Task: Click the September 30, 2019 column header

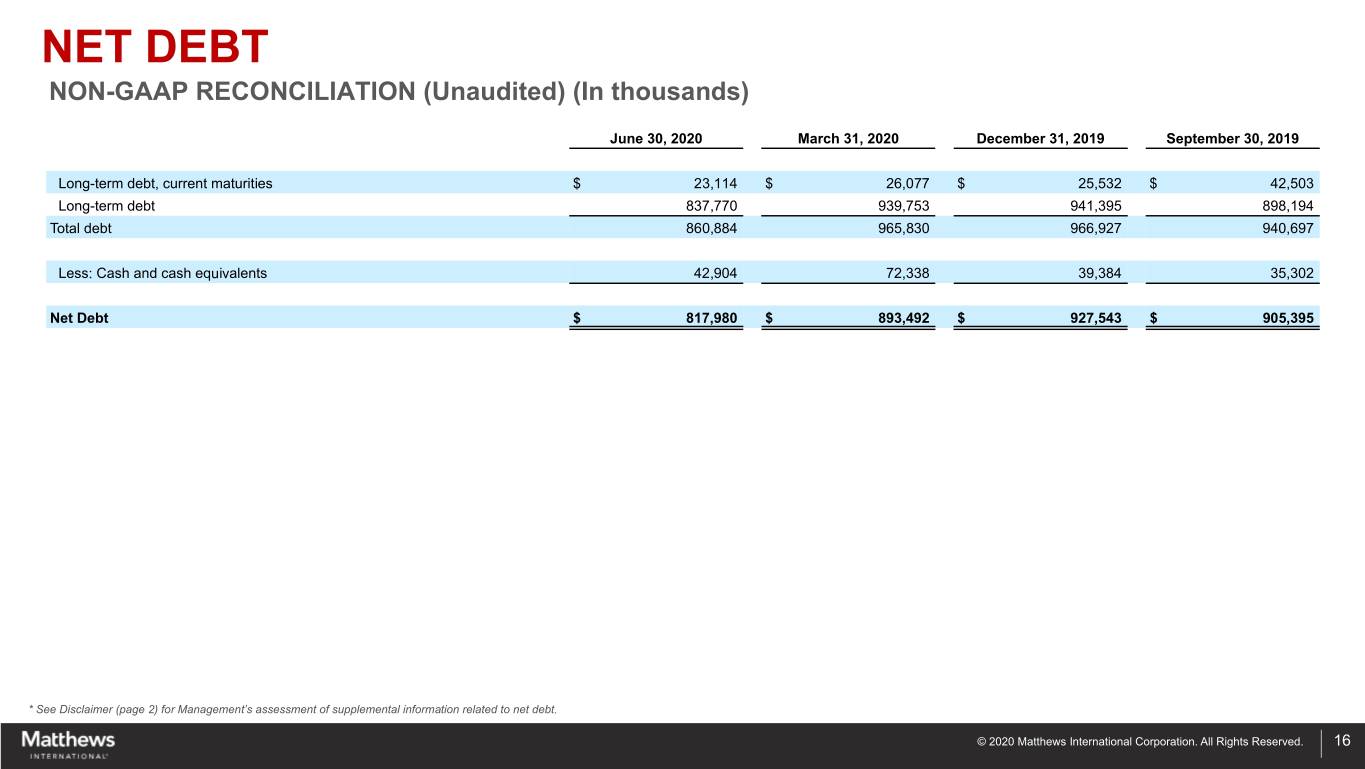Action: pyautogui.click(x=1232, y=138)
